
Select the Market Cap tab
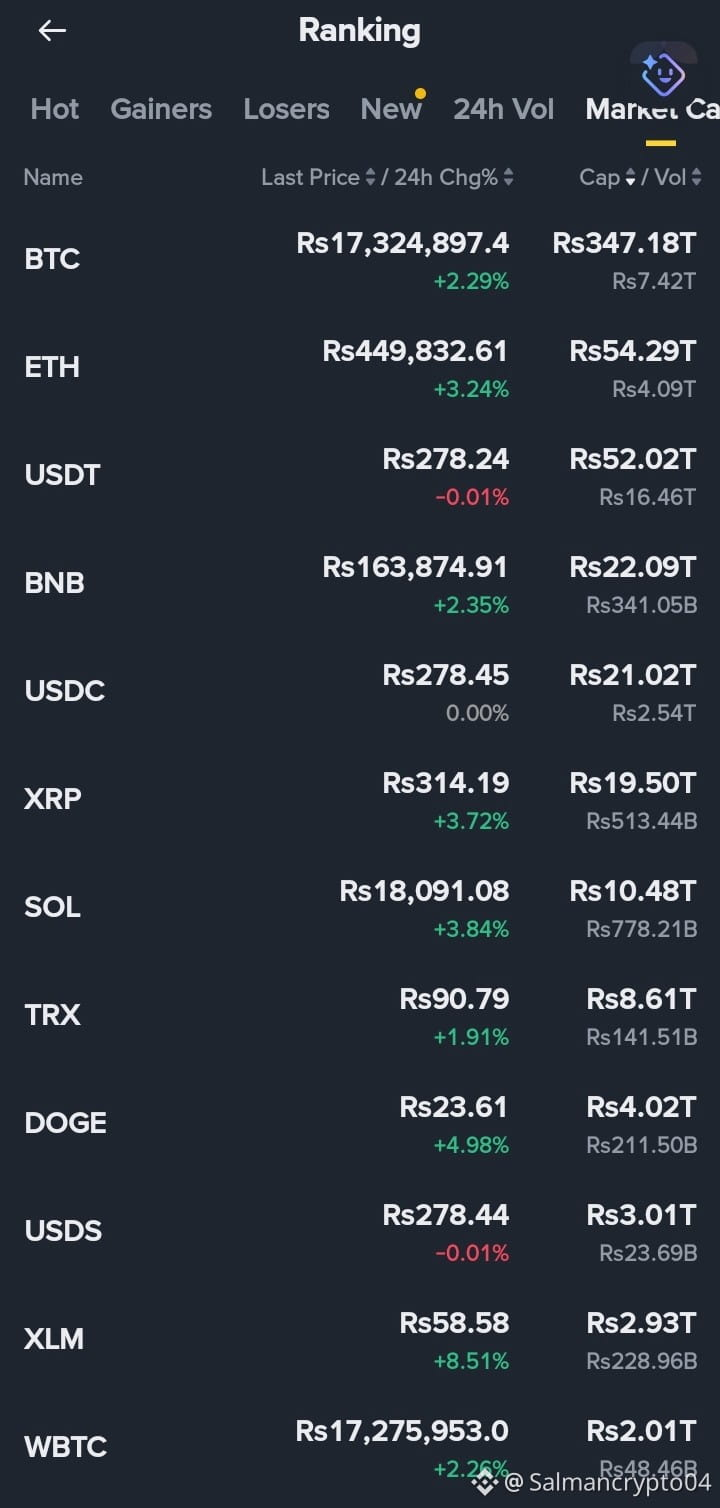[652, 109]
